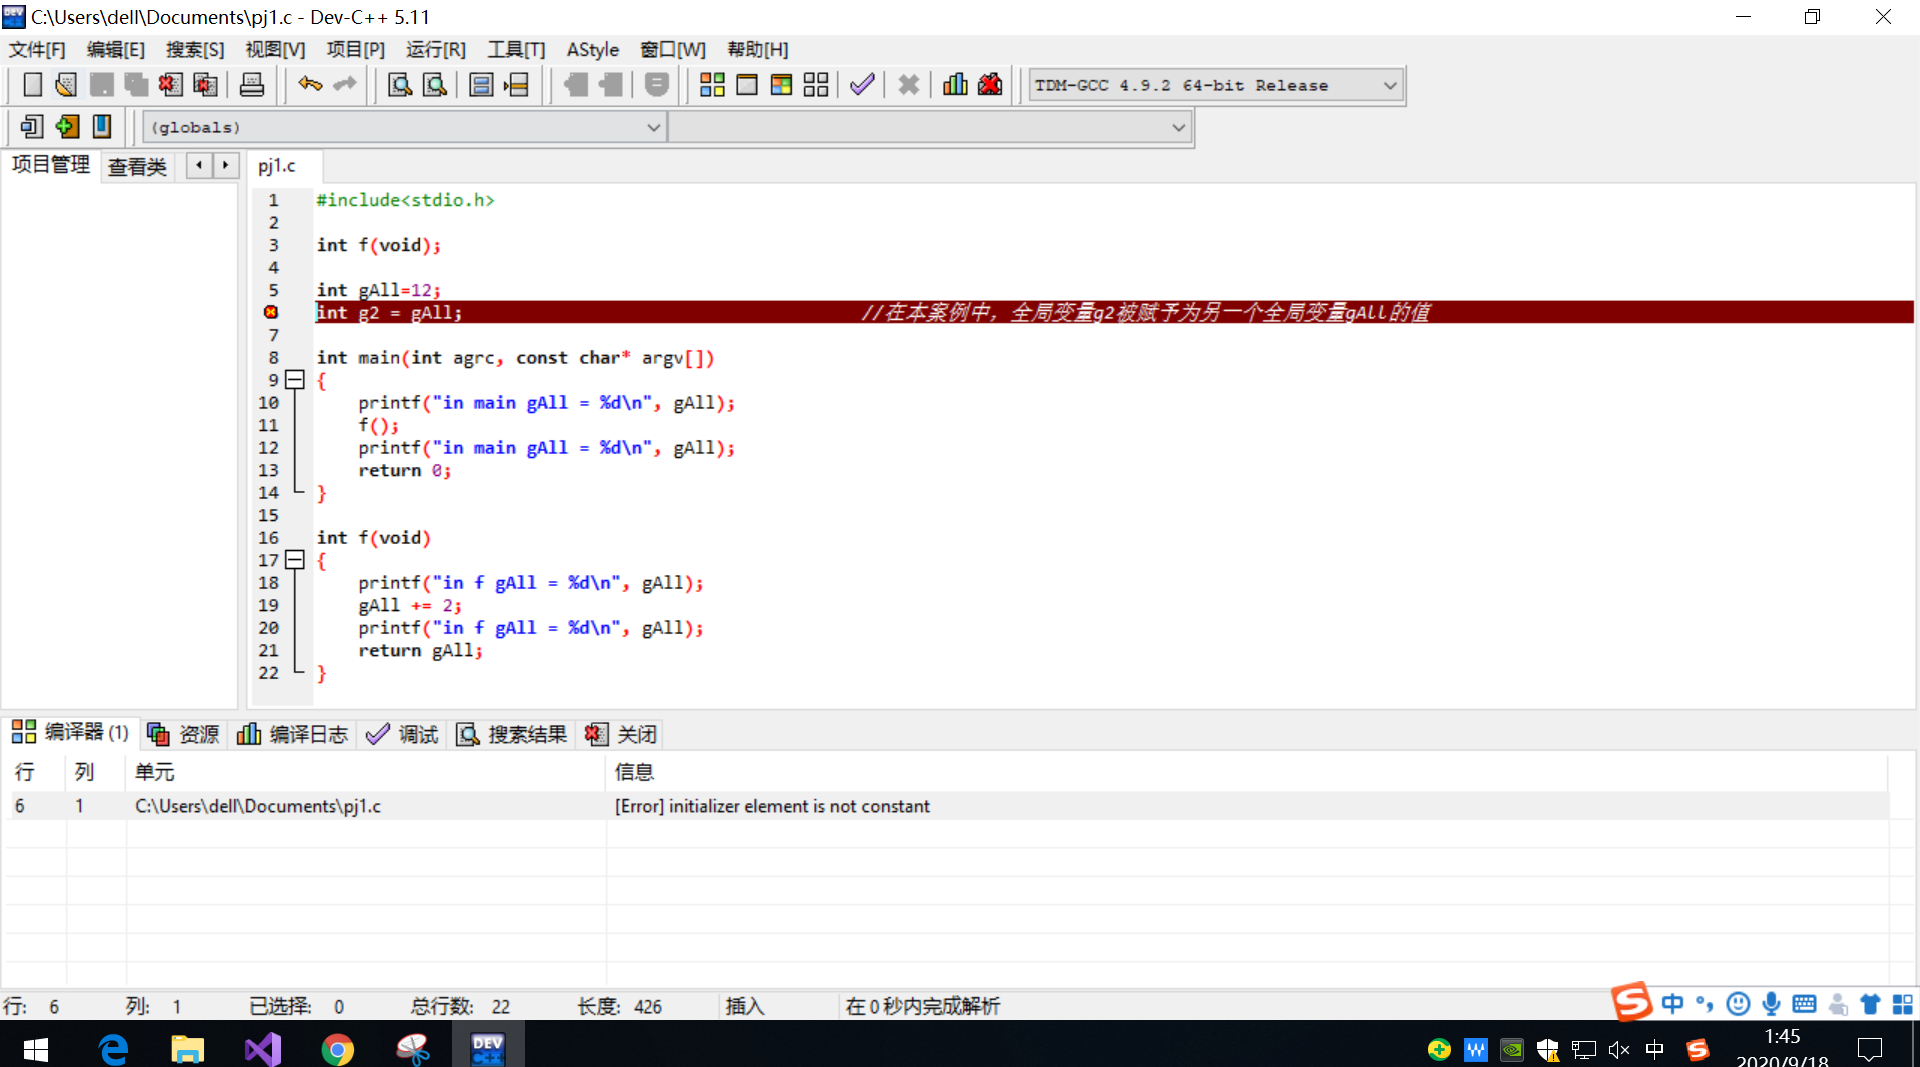The height and width of the screenshot is (1067, 1920).
Task: Open the 帮助[H] menu
Action: point(758,49)
